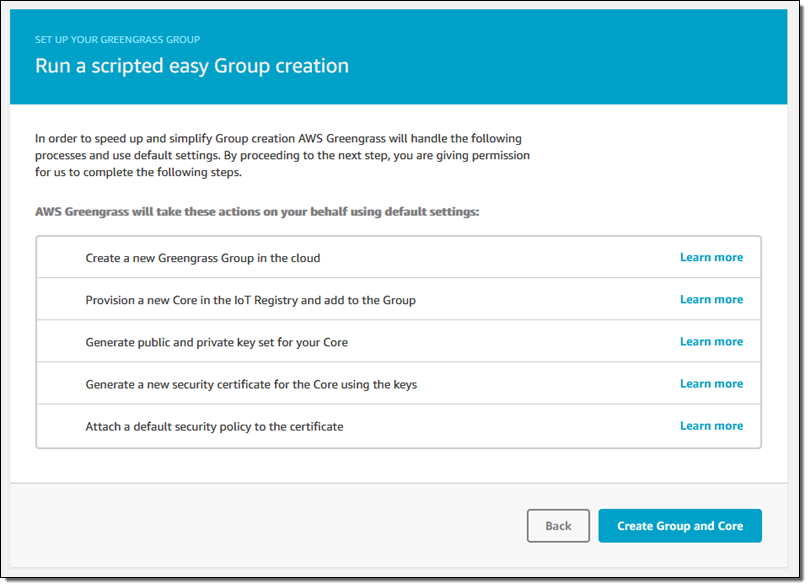The height and width of the screenshot is (588, 810).
Task: Open Learn more for default security policy
Action: tap(711, 425)
